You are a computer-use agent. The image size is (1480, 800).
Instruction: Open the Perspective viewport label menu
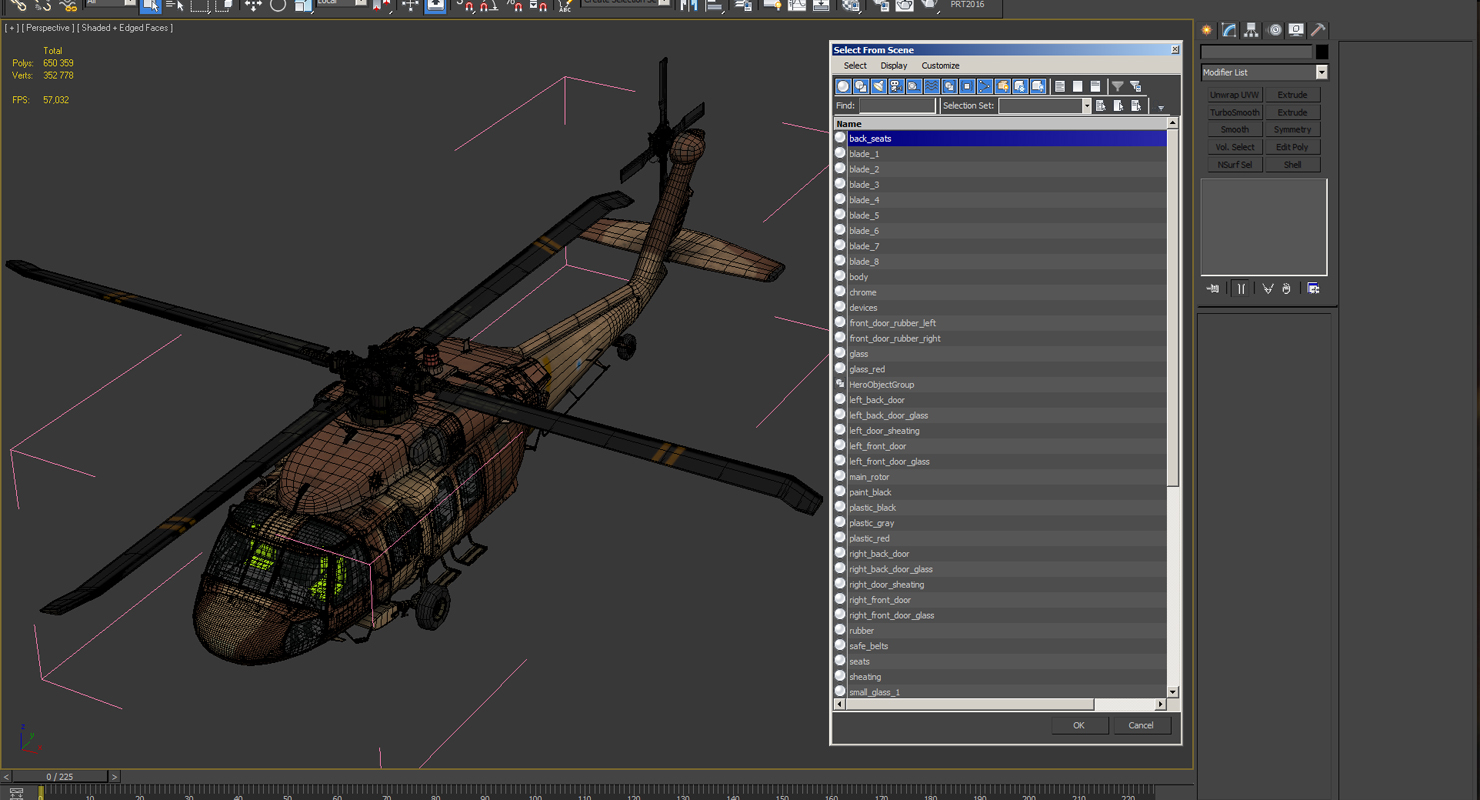48,28
